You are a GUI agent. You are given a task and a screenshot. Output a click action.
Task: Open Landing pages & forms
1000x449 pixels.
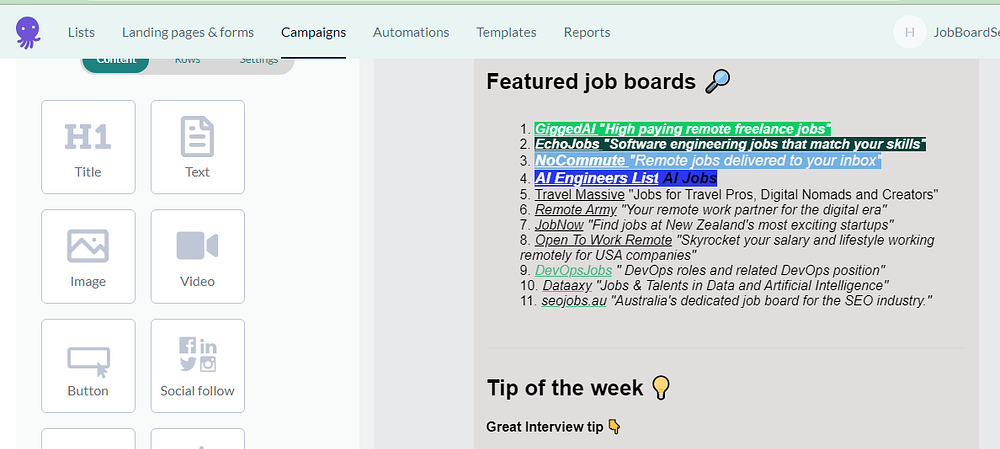coord(188,33)
